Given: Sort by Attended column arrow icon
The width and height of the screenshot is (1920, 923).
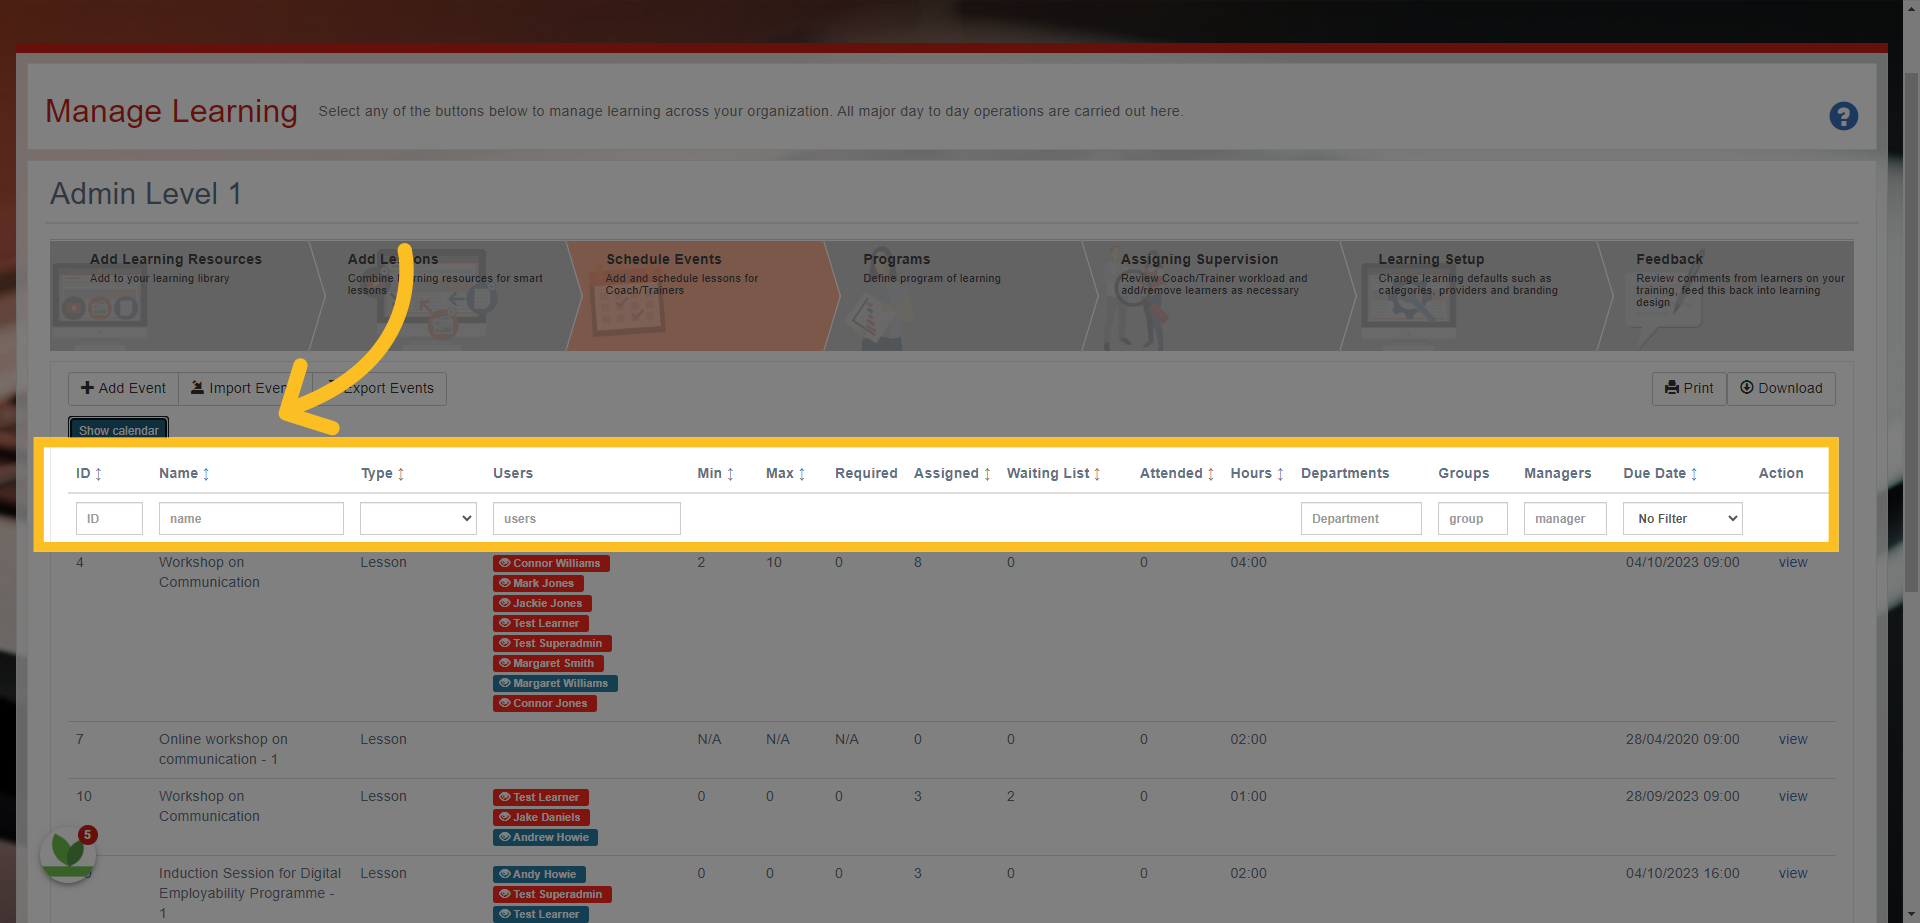Looking at the screenshot, I should (x=1211, y=474).
